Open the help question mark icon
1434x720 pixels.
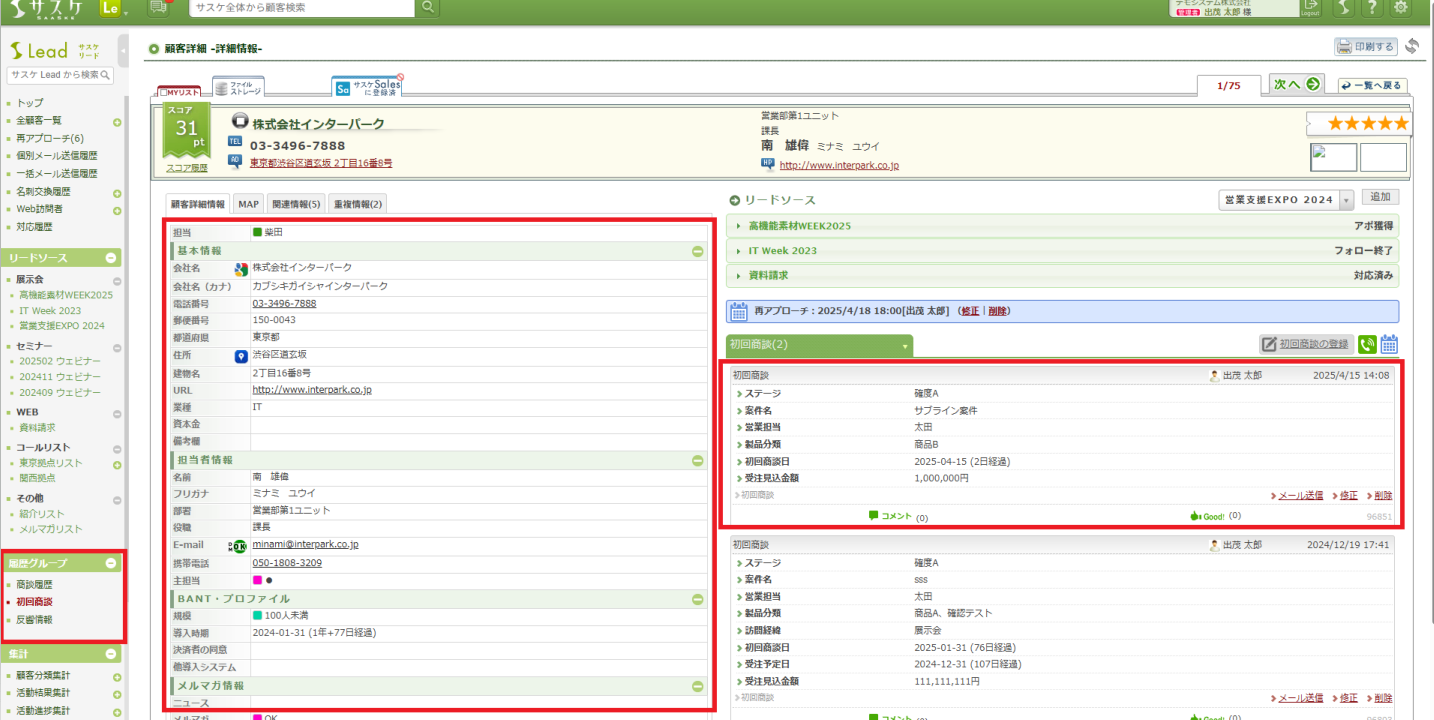click(1372, 7)
